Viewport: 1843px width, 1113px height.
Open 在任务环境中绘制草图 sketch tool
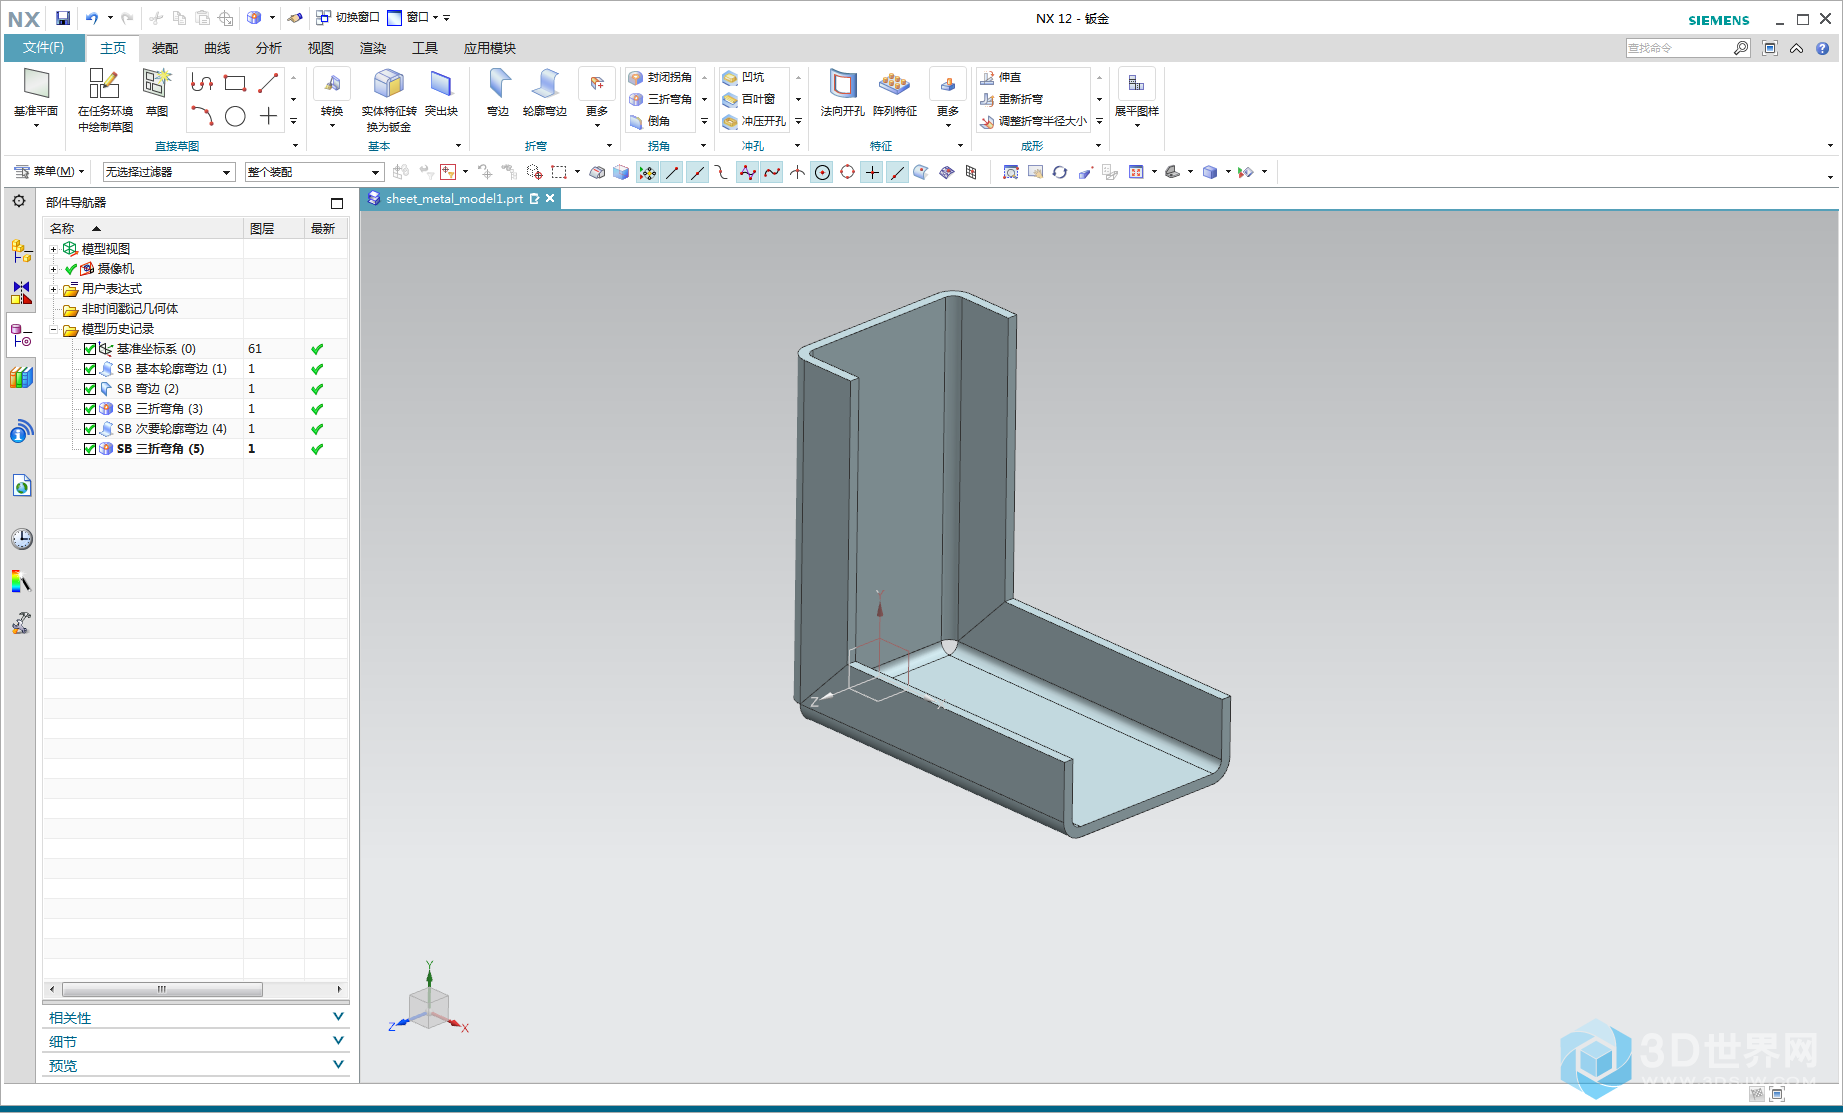click(105, 100)
